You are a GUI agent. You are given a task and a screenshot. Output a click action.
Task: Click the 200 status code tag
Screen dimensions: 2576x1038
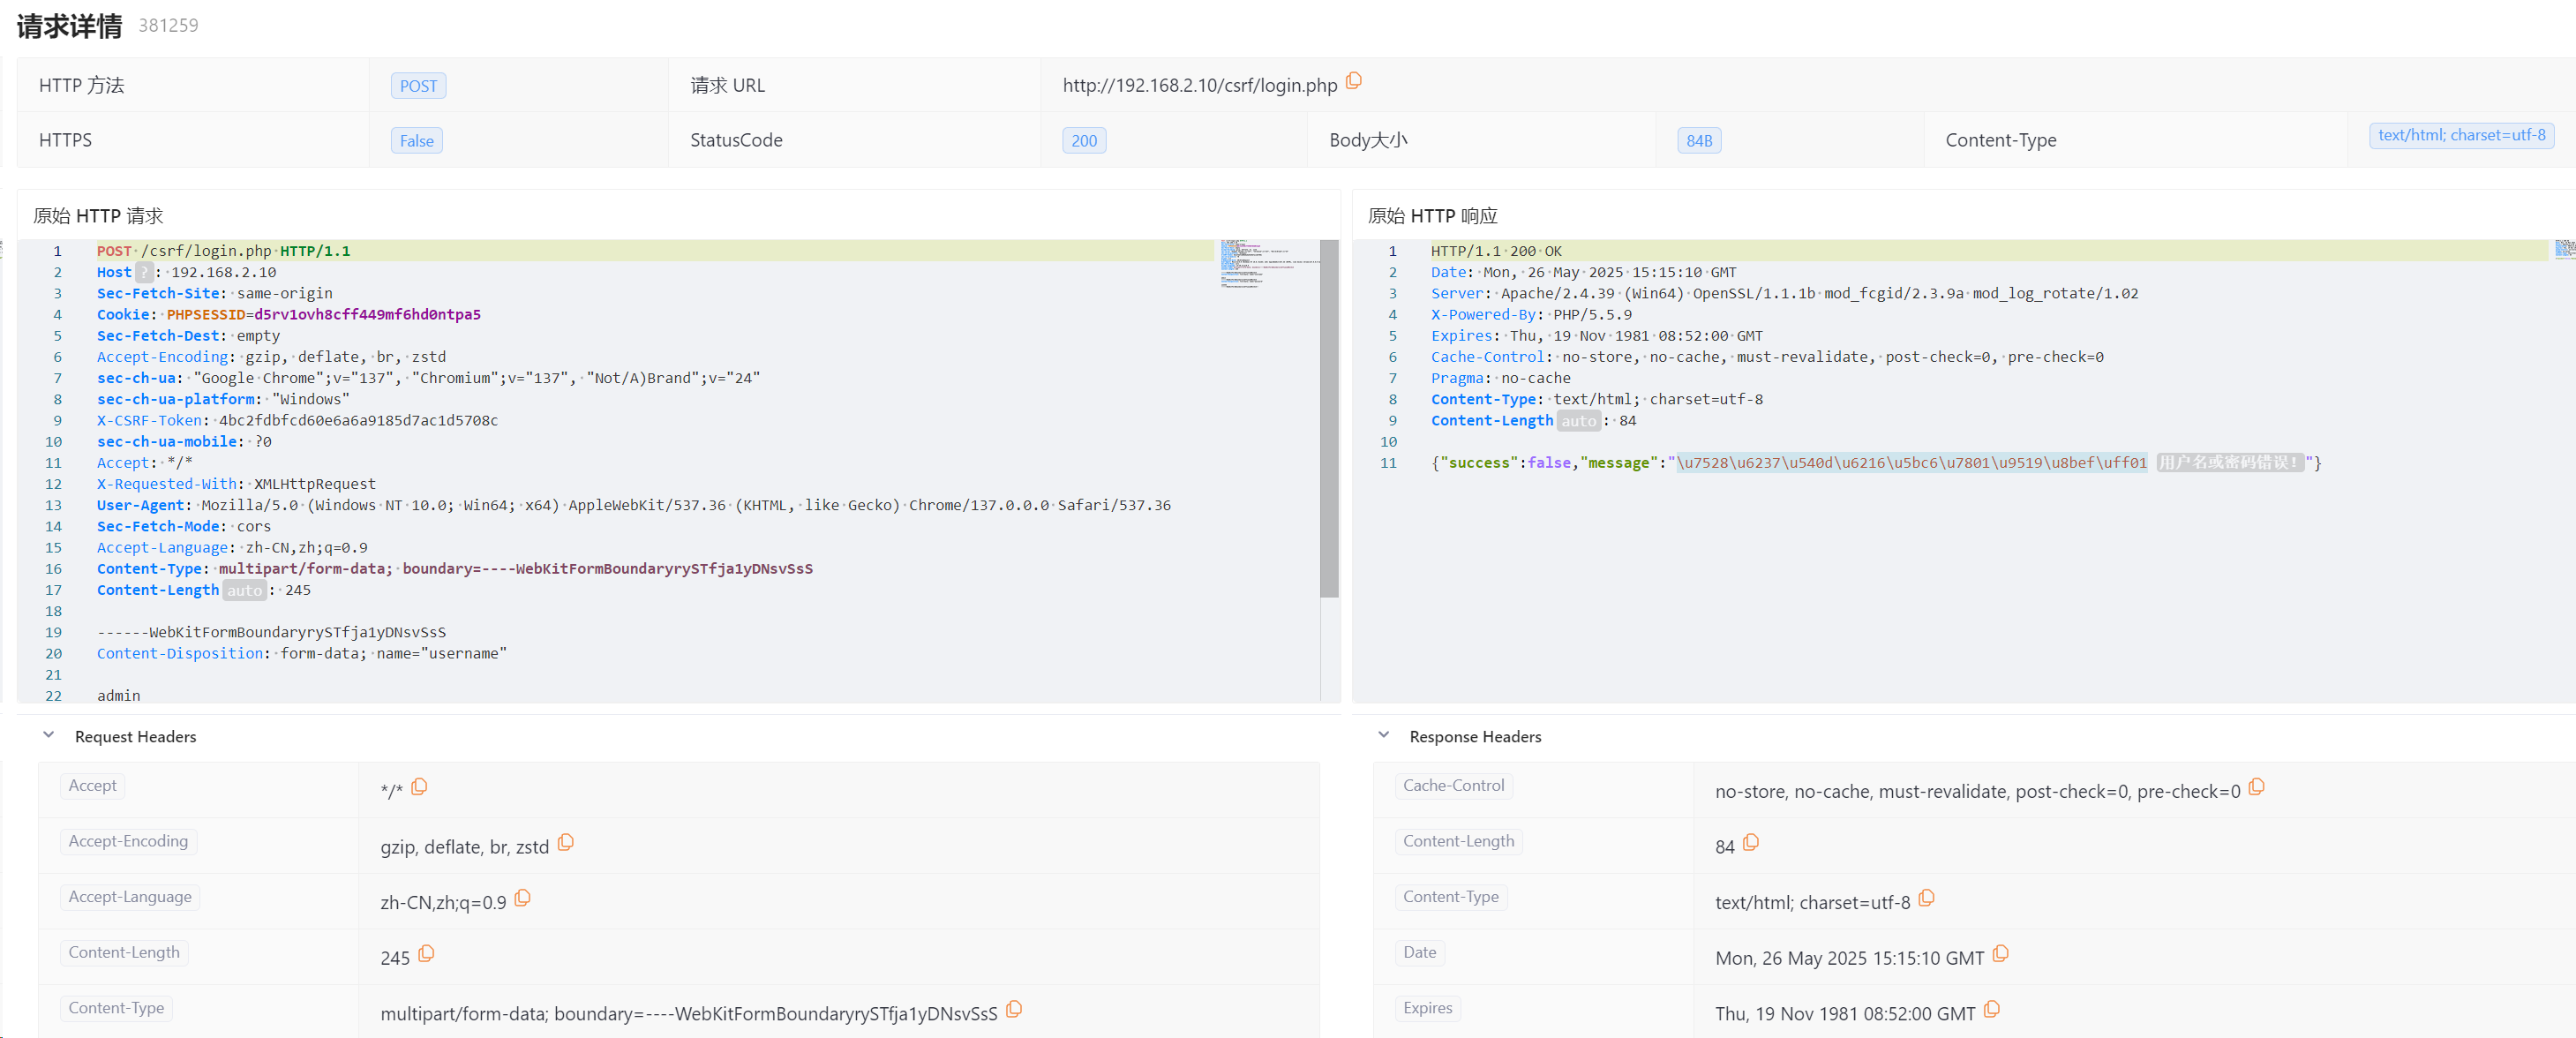coord(1084,141)
